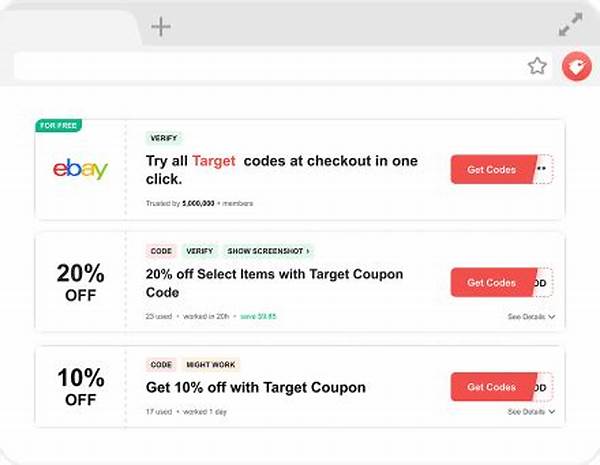600x465 pixels.
Task: Click Get Codes on Try all Target codes
Action: (x=493, y=169)
